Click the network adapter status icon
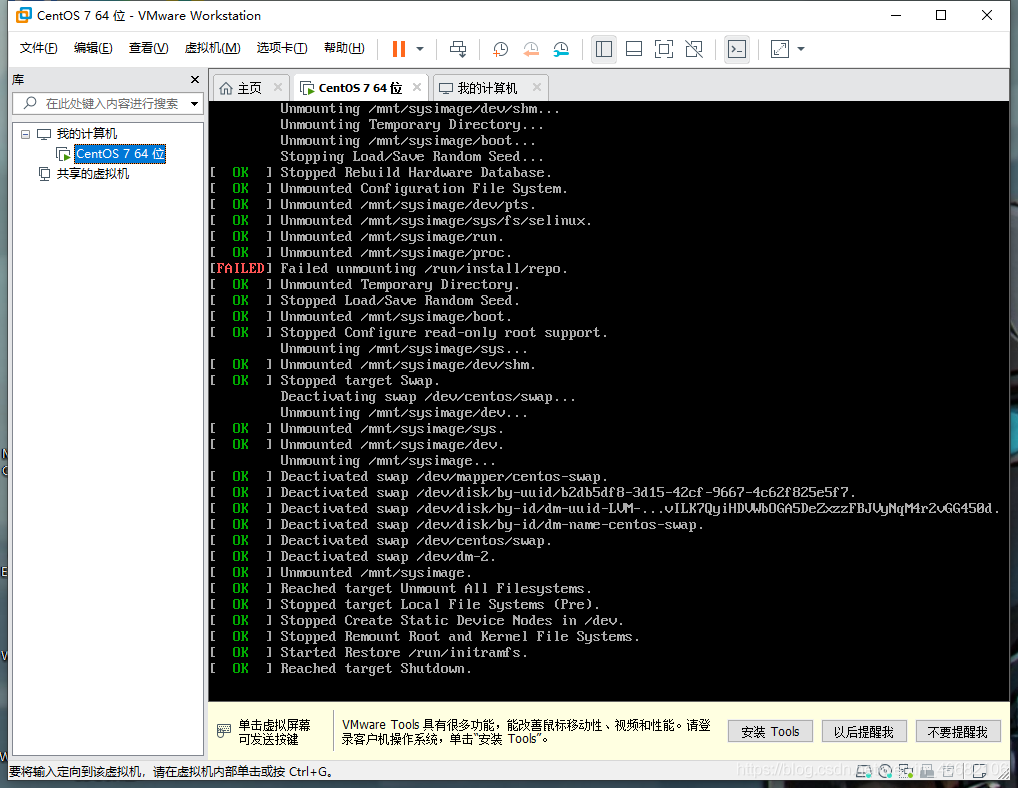 [x=906, y=770]
